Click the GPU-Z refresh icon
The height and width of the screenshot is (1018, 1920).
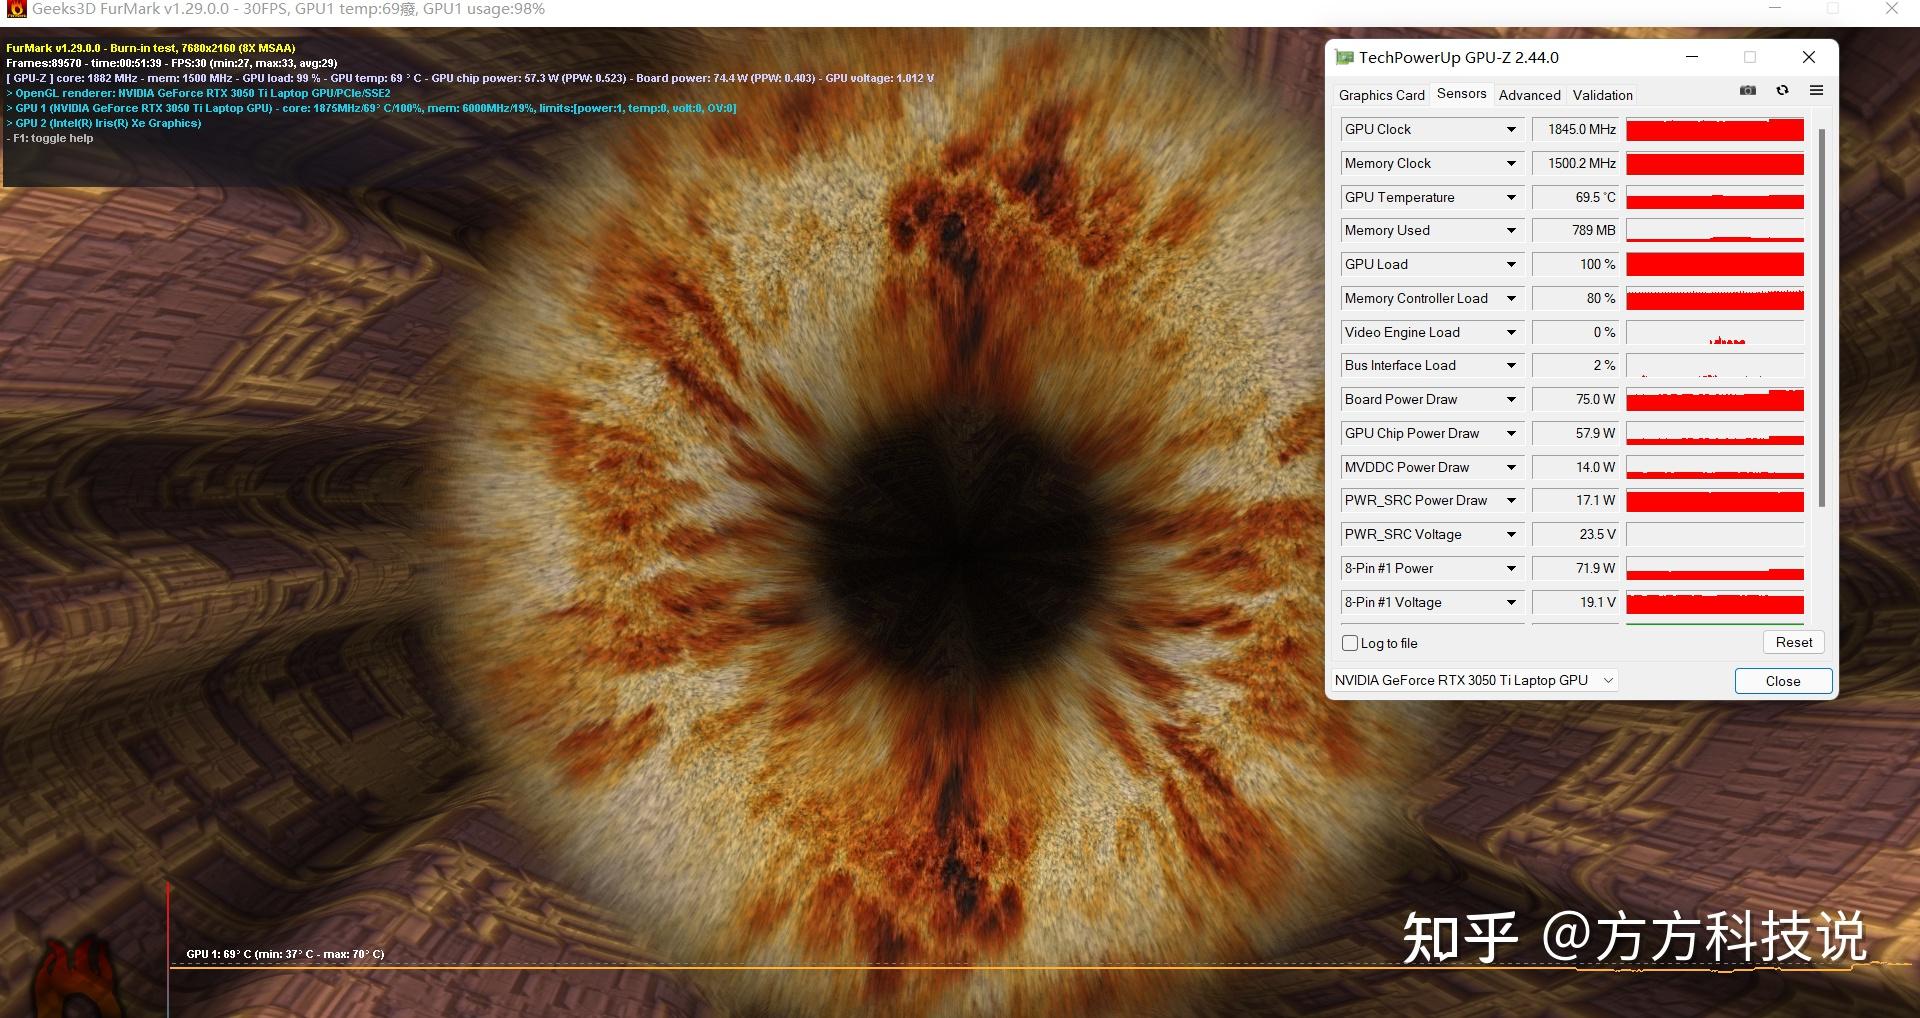coord(1782,91)
